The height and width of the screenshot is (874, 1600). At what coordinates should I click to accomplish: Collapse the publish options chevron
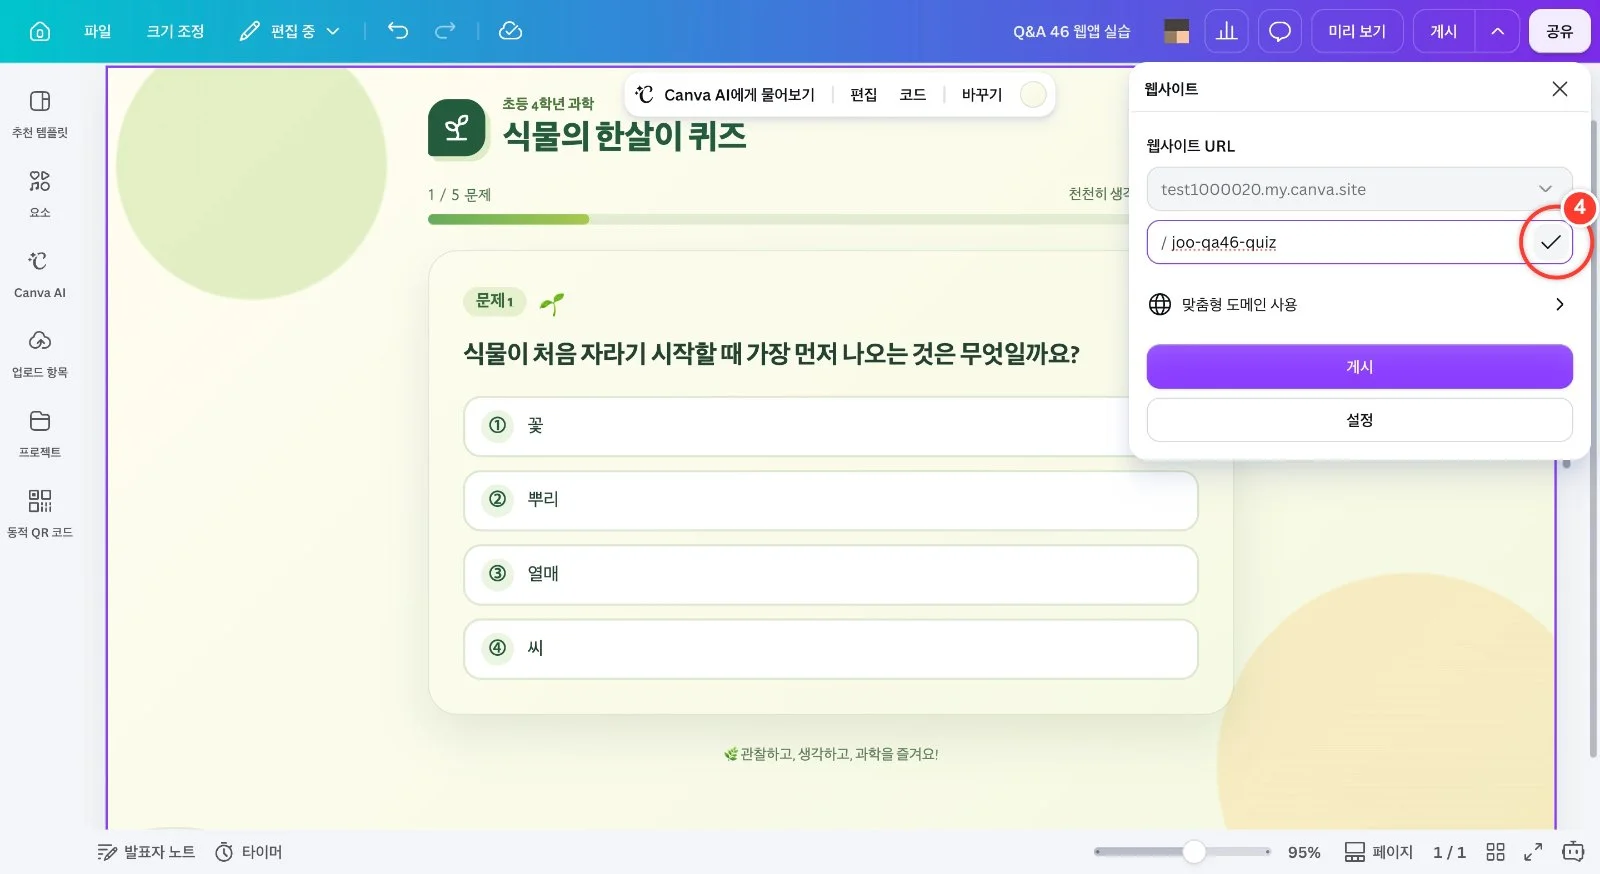pyautogui.click(x=1497, y=31)
